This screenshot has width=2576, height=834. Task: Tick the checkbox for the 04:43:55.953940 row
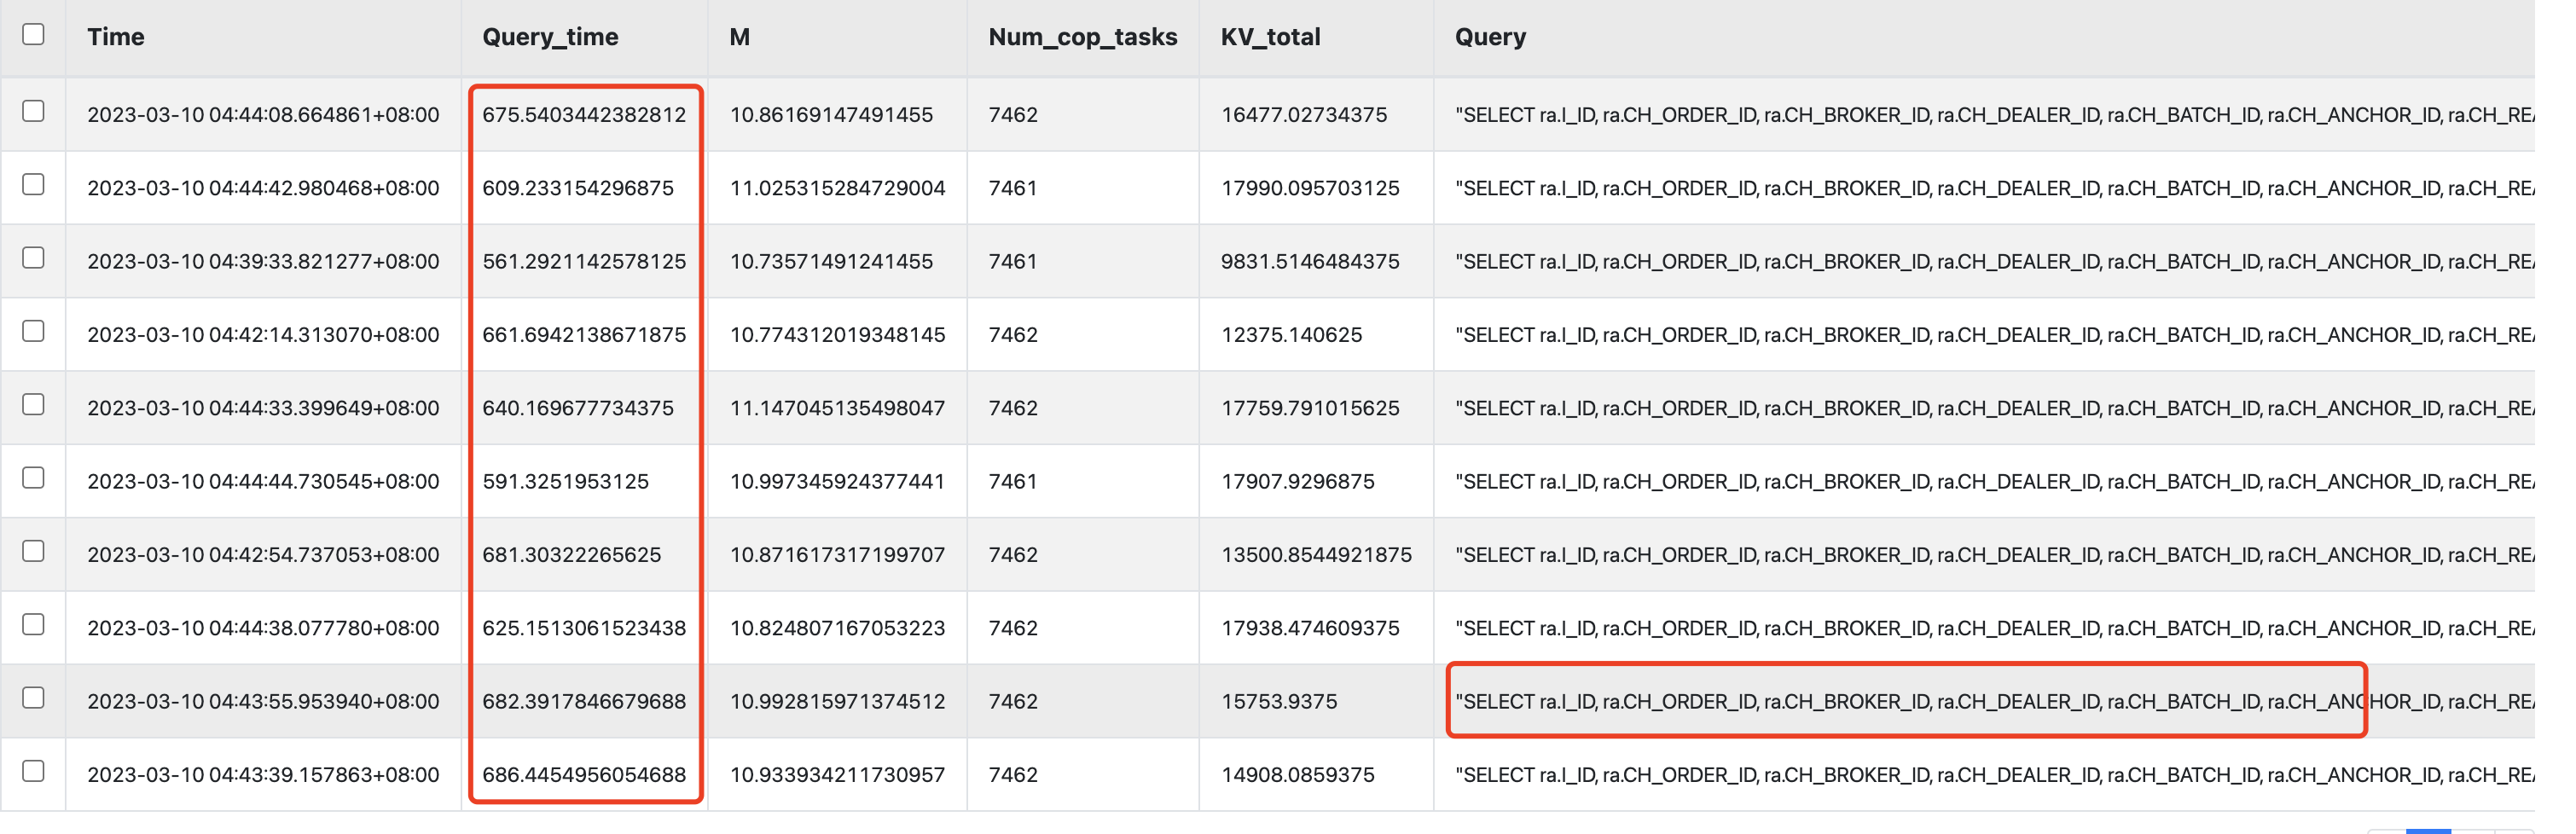tap(33, 698)
